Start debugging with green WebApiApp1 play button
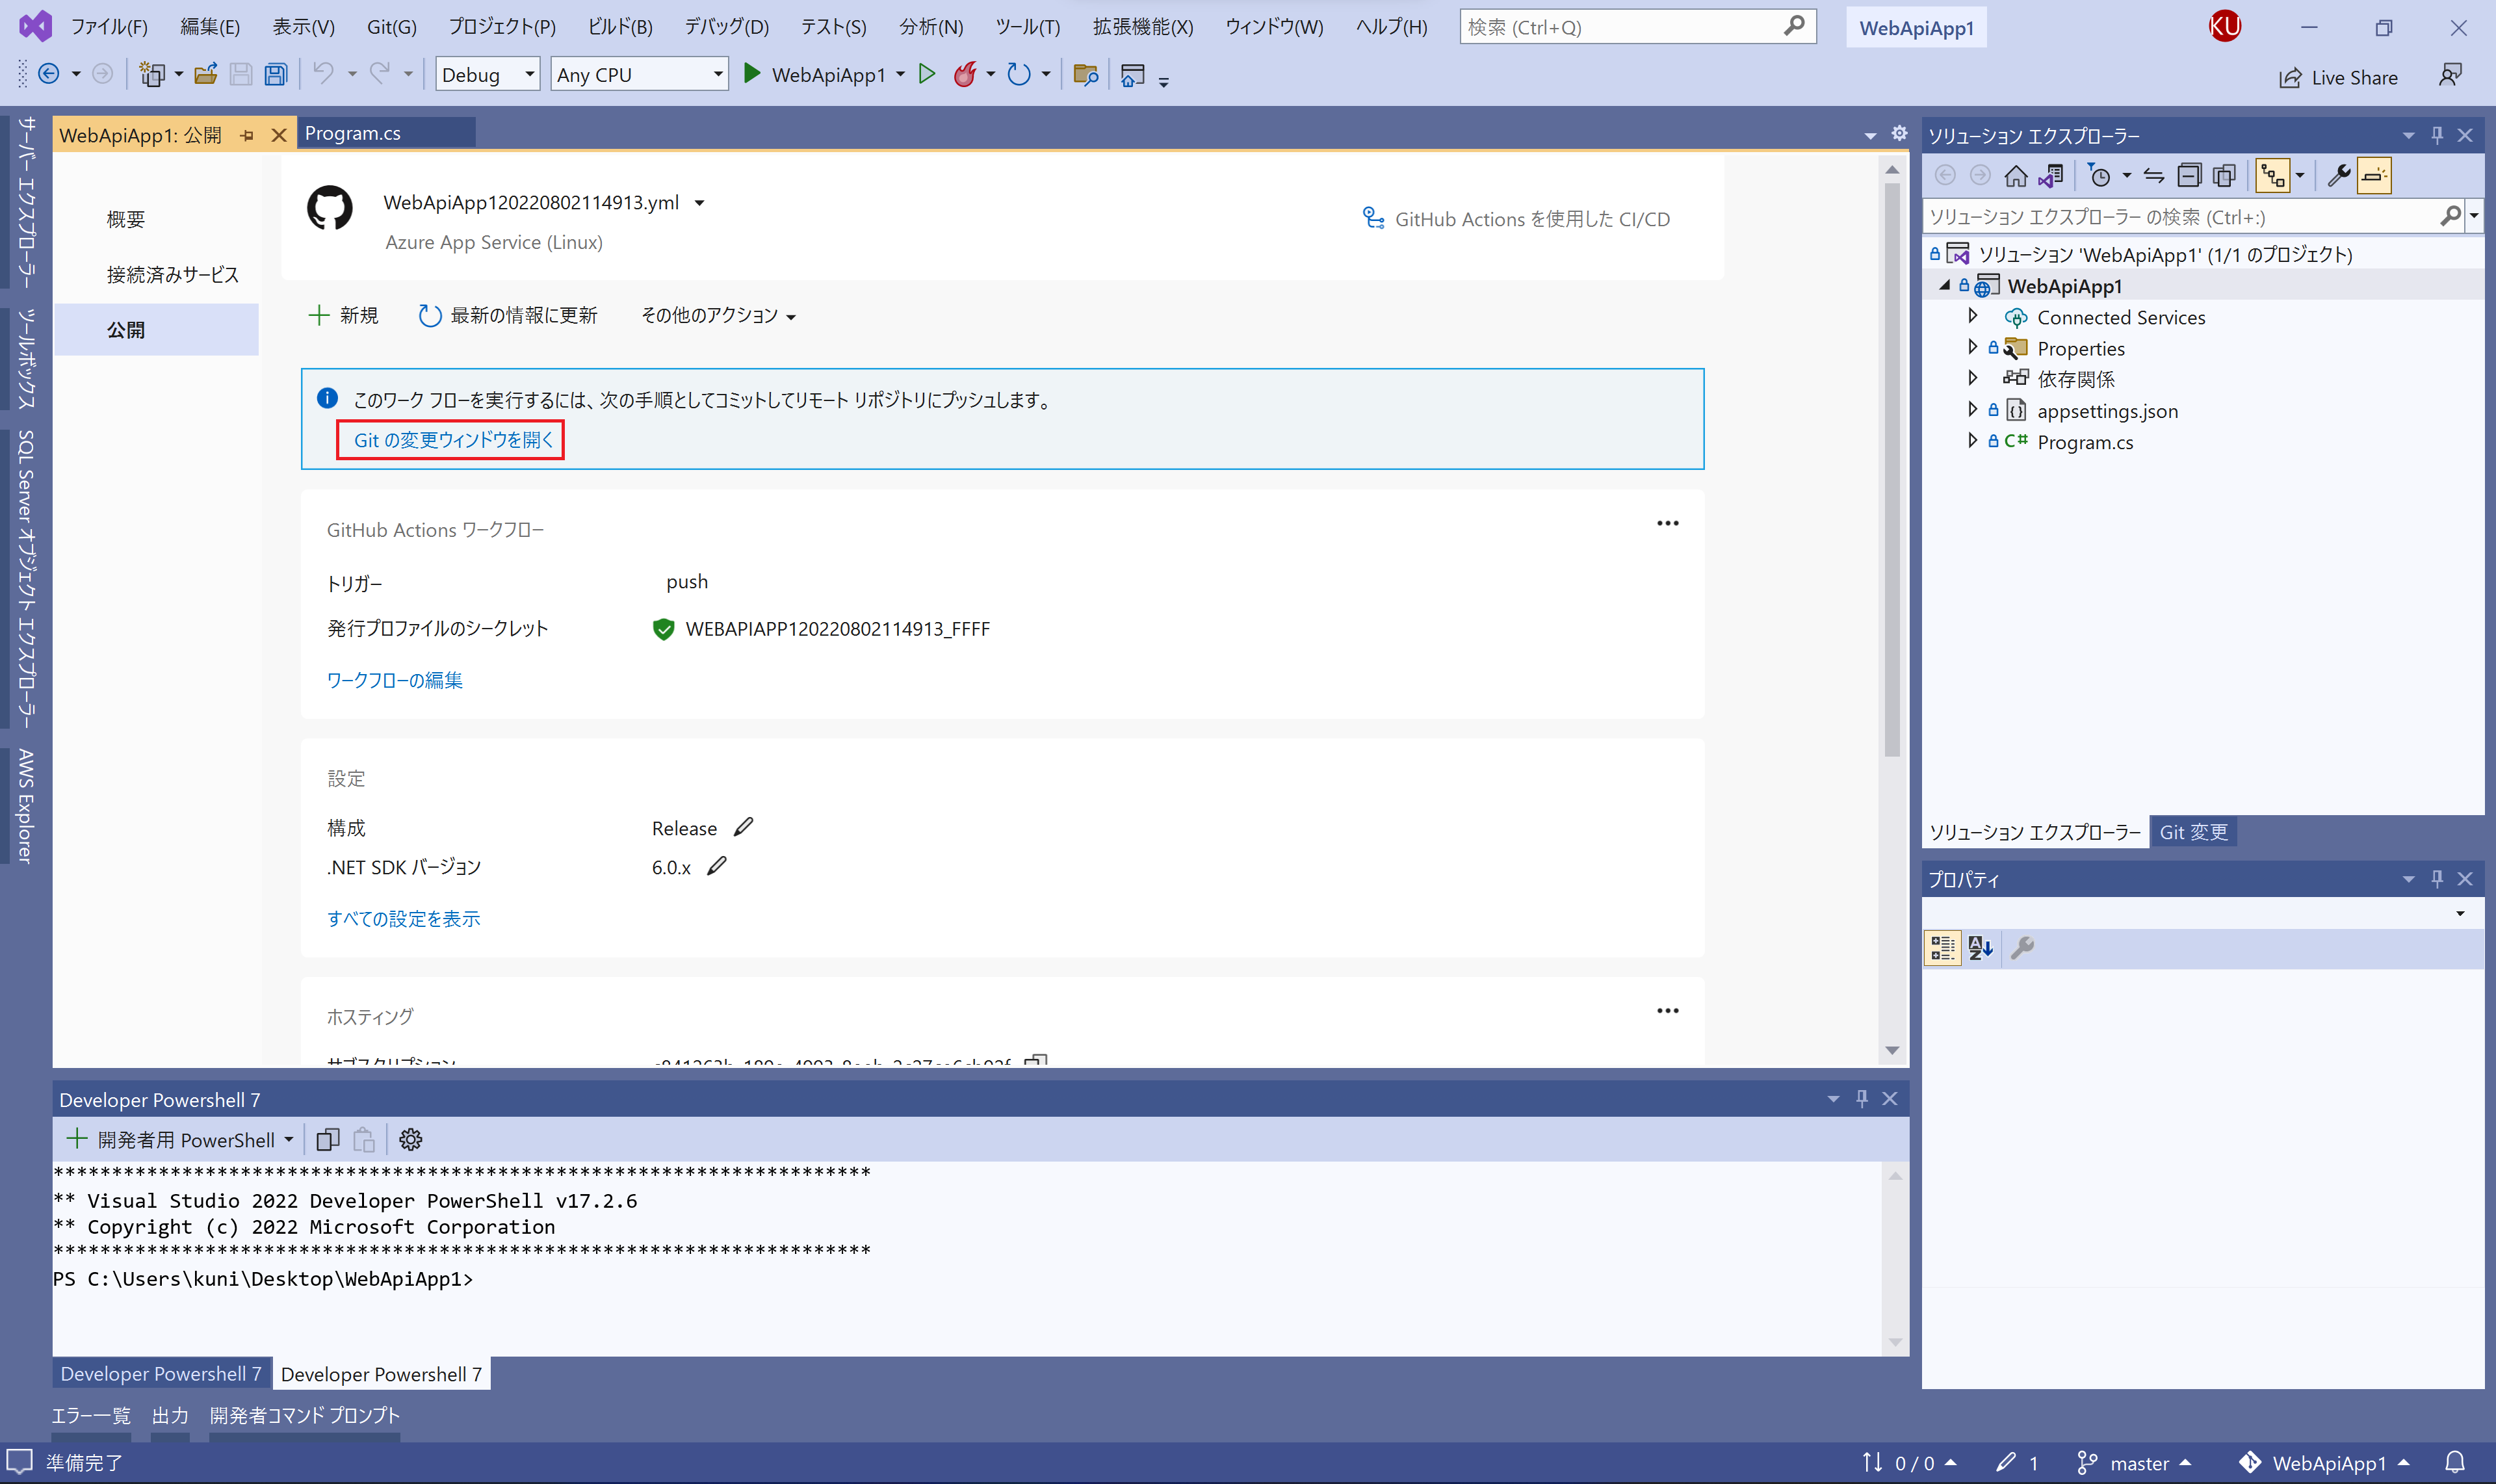 coord(752,74)
